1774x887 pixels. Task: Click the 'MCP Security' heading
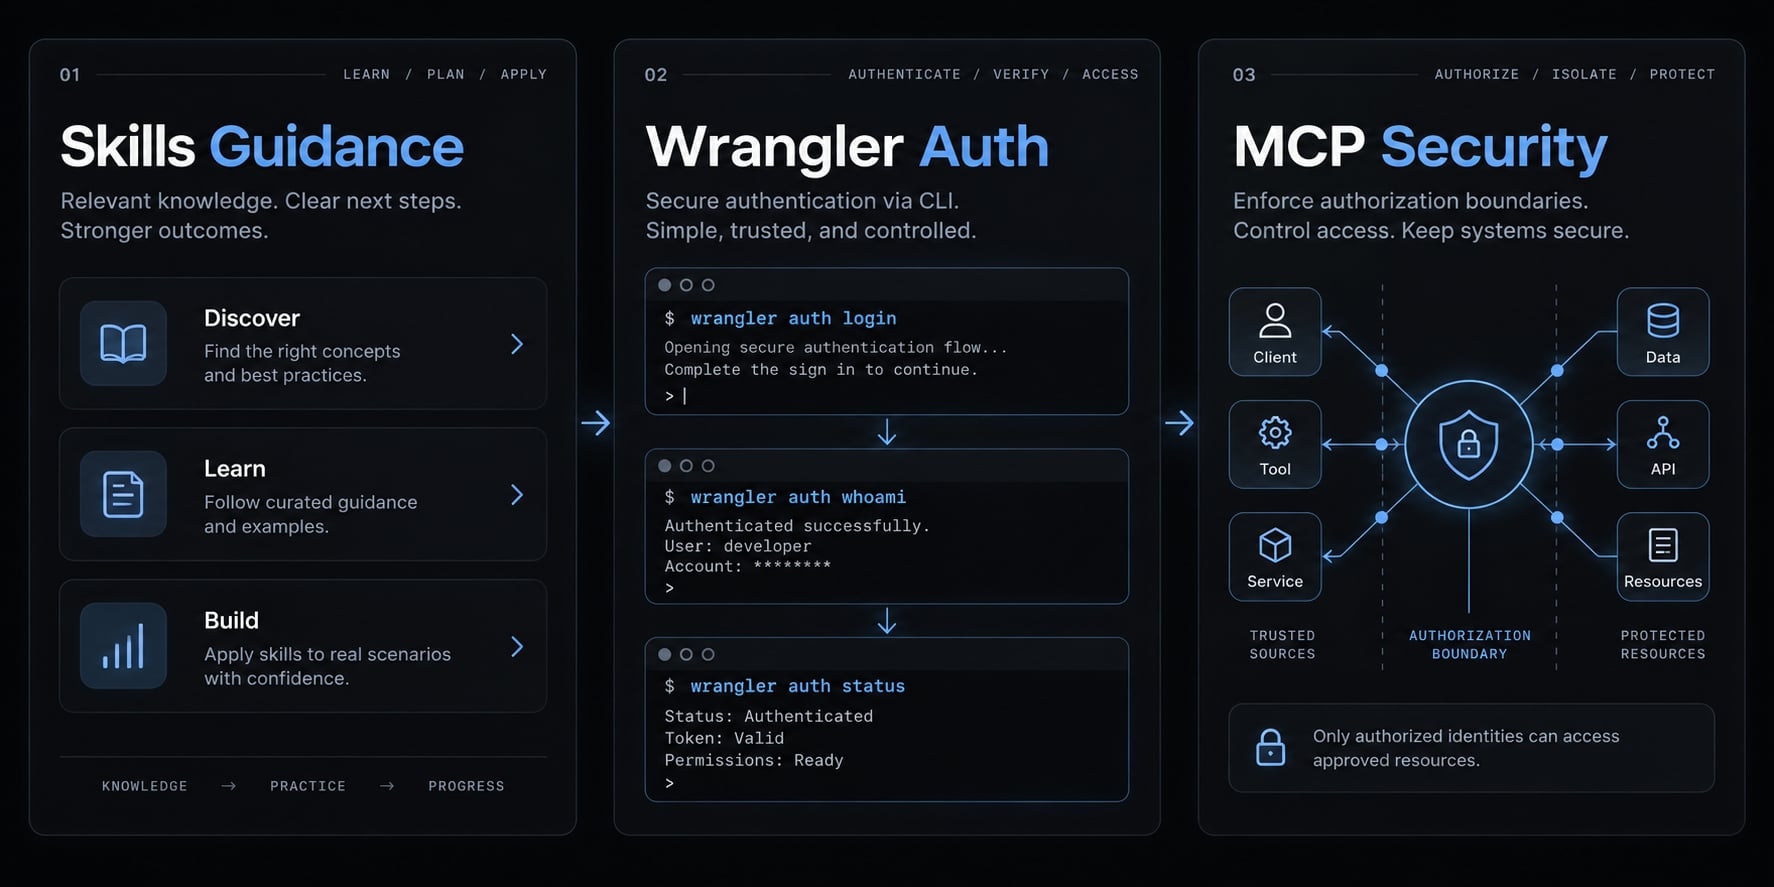click(1420, 146)
